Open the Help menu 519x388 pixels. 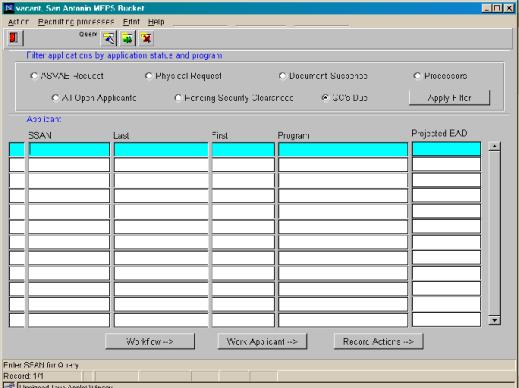156,22
